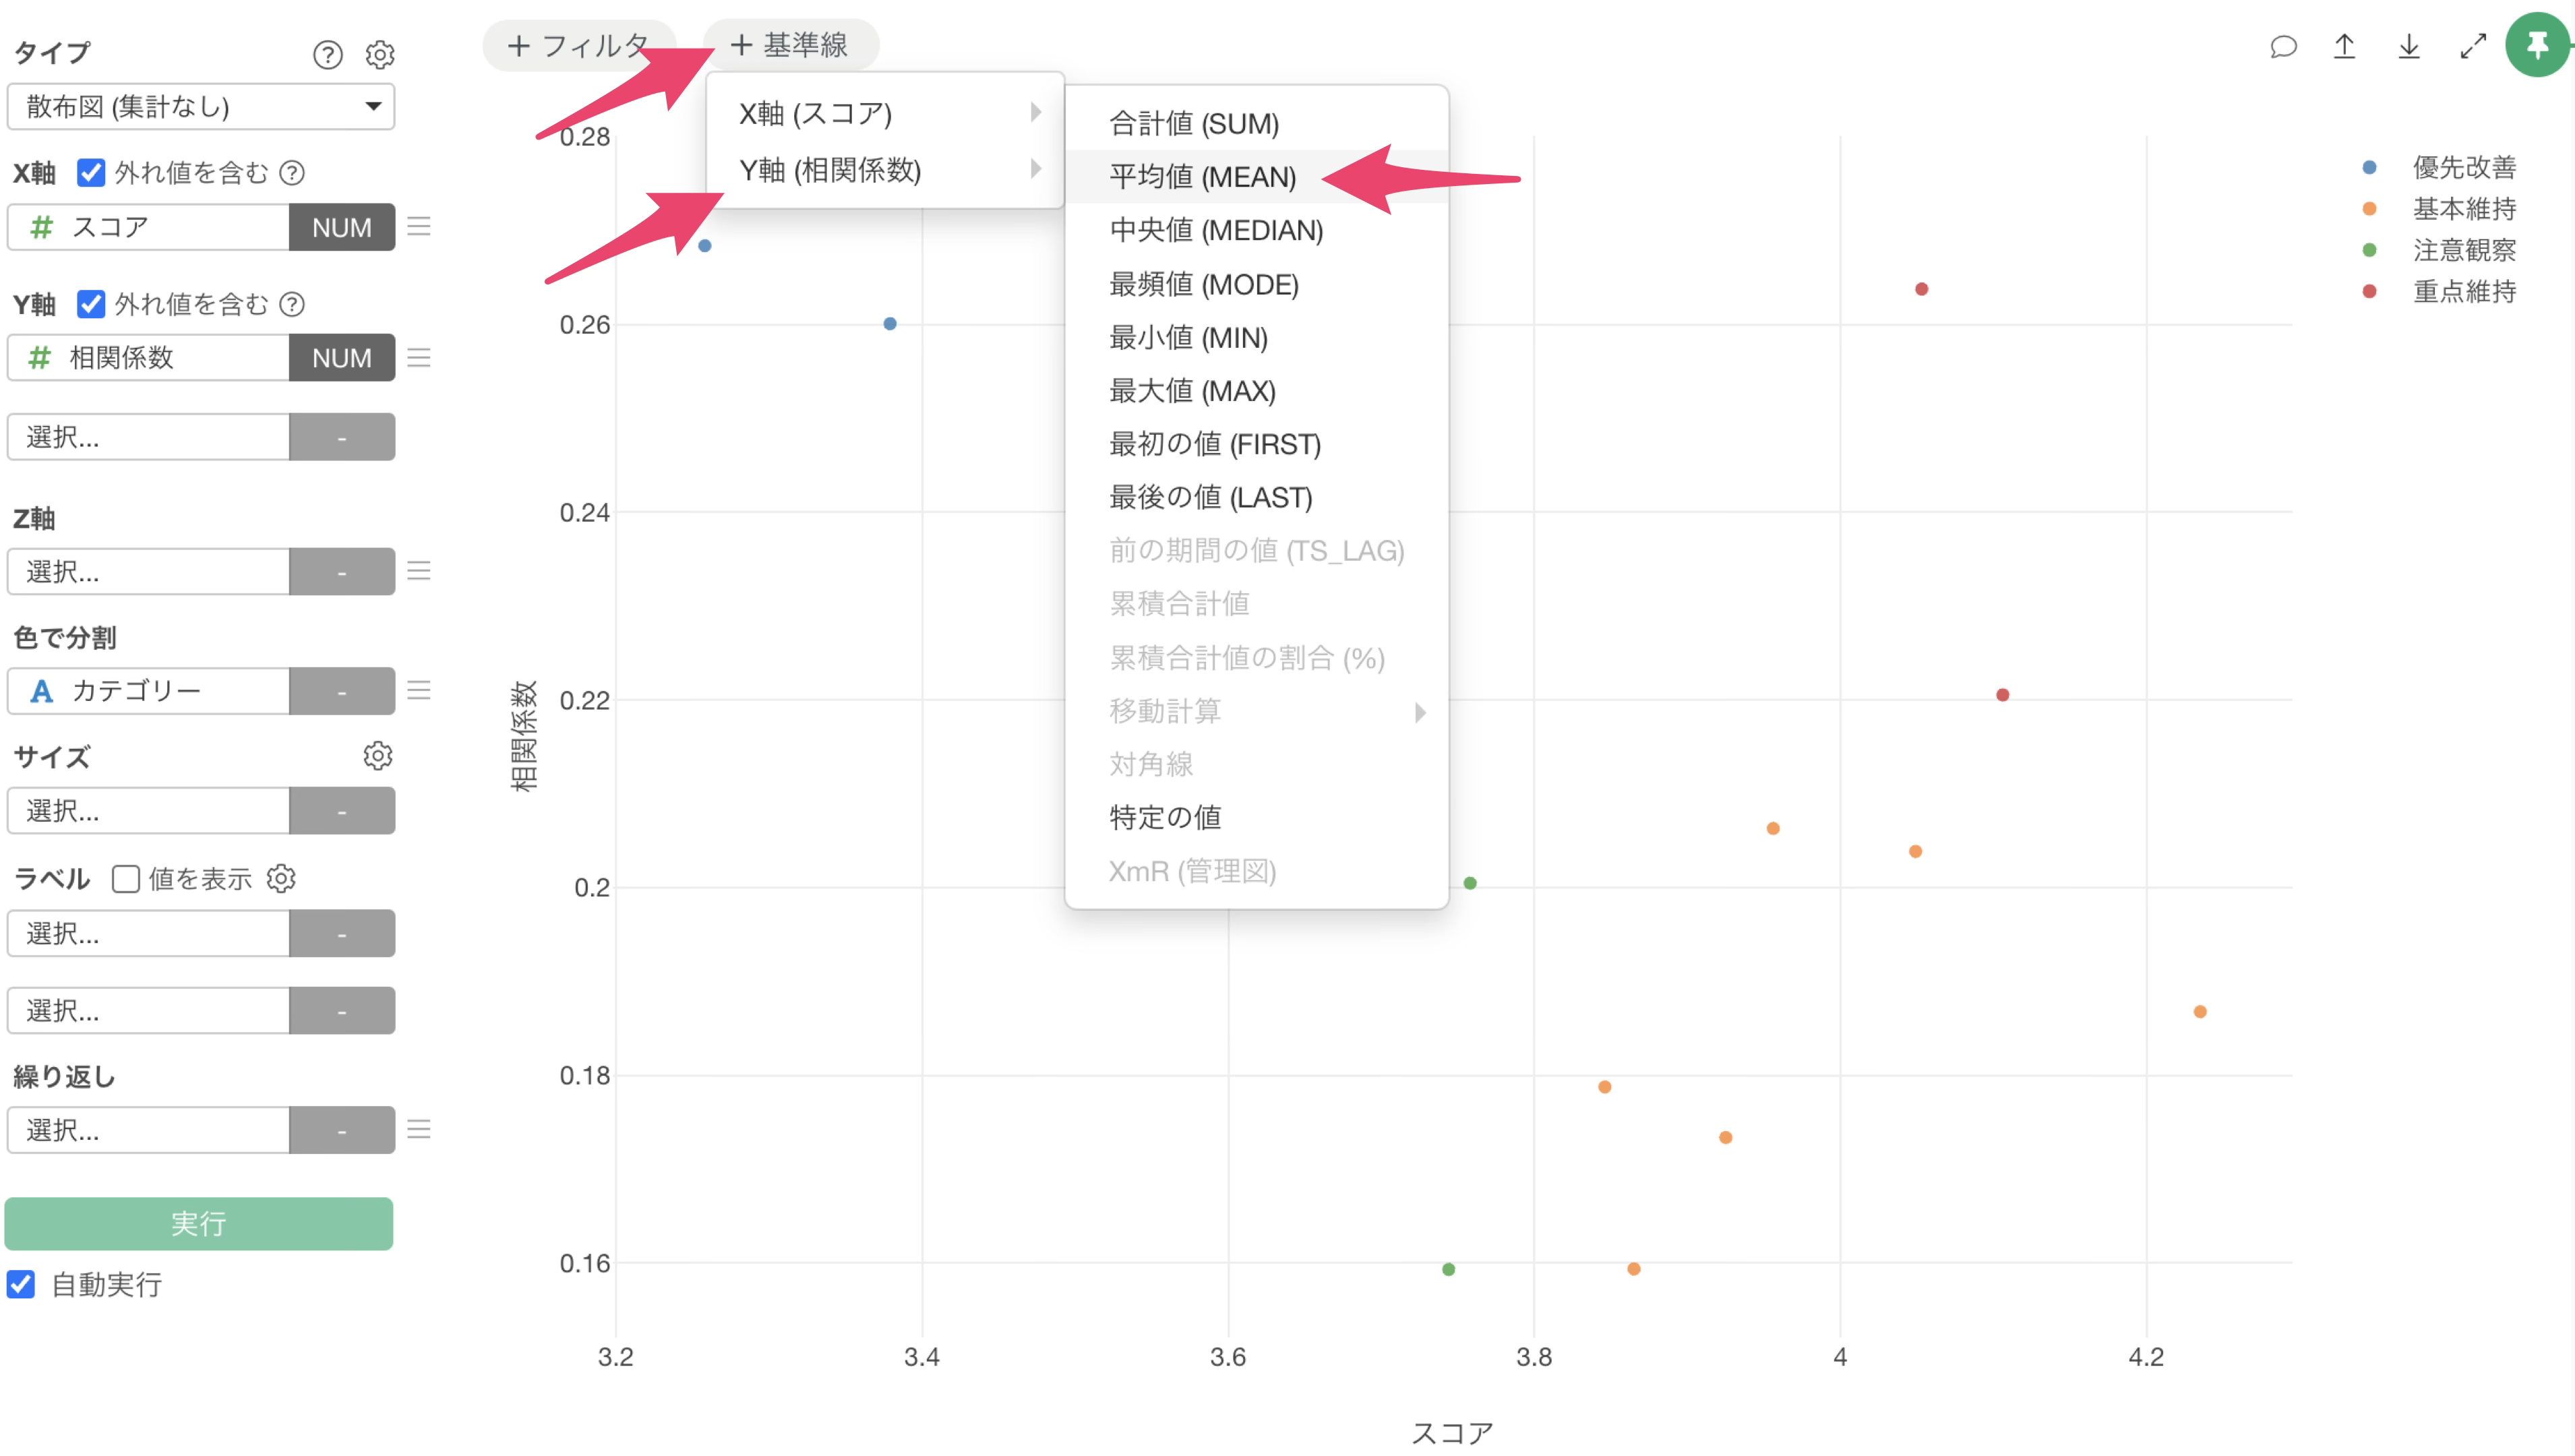This screenshot has width=2575, height=1456.
Task: Click the chart type help icon
Action: (x=327, y=54)
